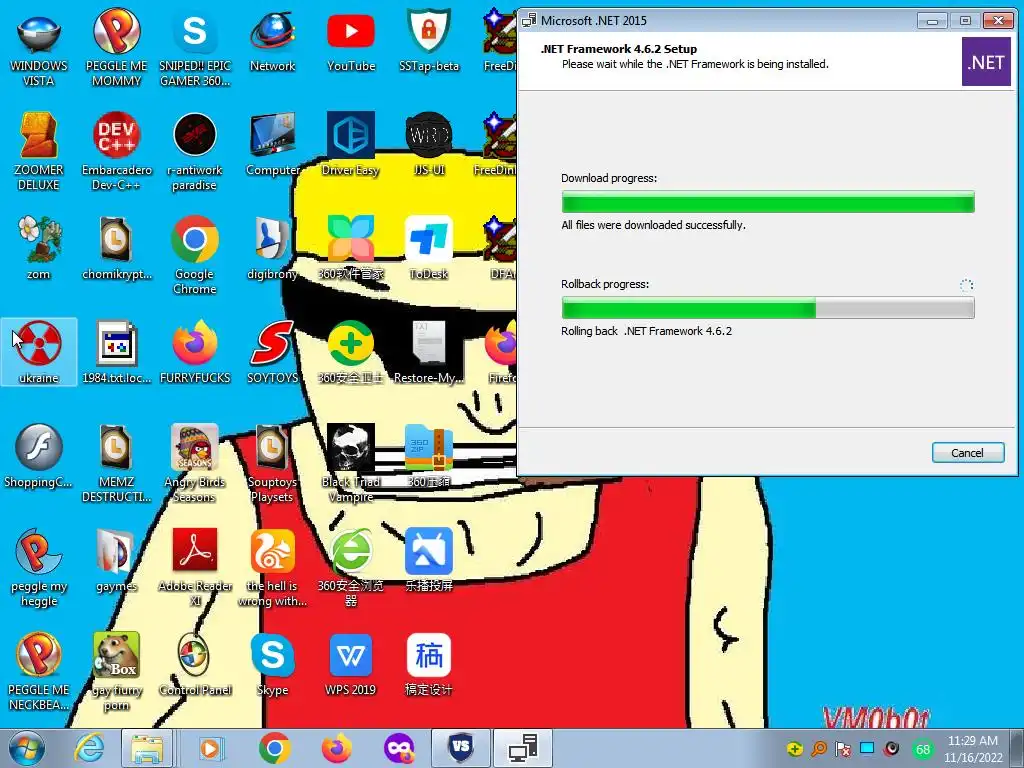Open the PEGGLE ME MOMMY desktop icon
The width and height of the screenshot is (1024, 768).
(x=116, y=47)
